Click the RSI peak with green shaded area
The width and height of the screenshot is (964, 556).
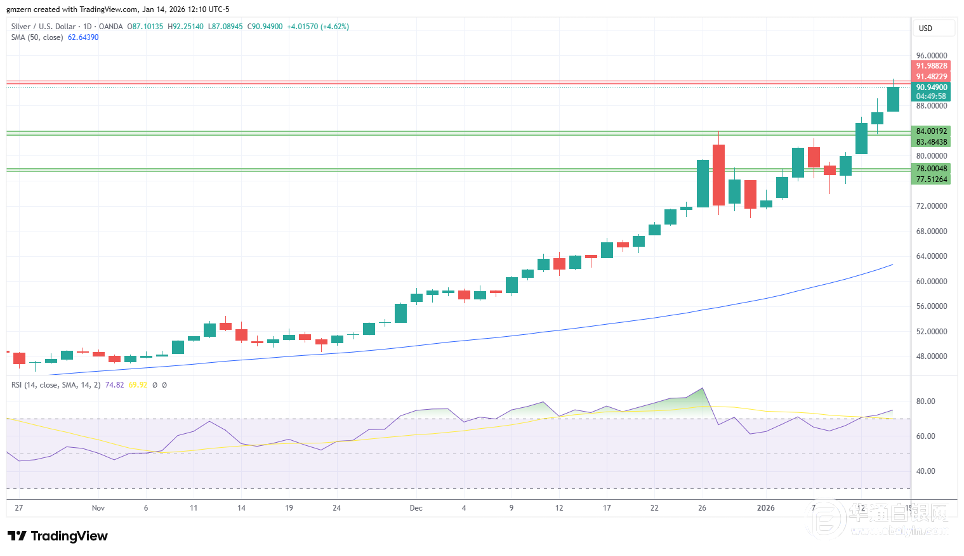pos(704,390)
